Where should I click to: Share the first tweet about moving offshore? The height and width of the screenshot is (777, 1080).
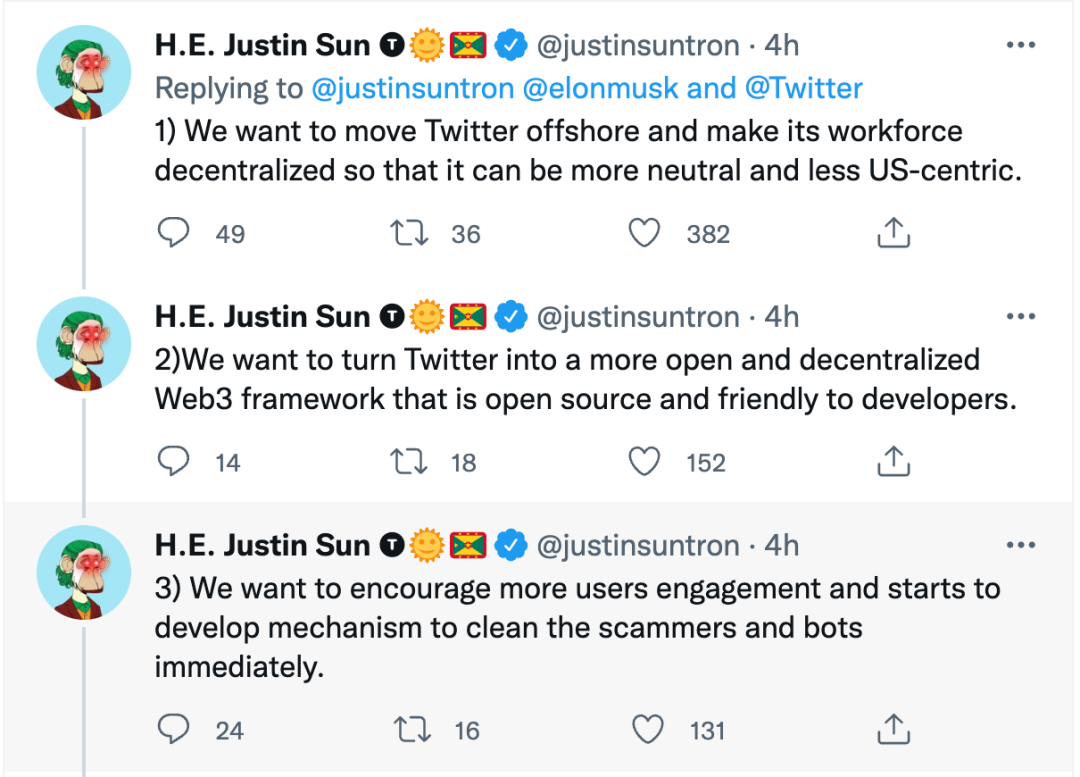point(892,233)
